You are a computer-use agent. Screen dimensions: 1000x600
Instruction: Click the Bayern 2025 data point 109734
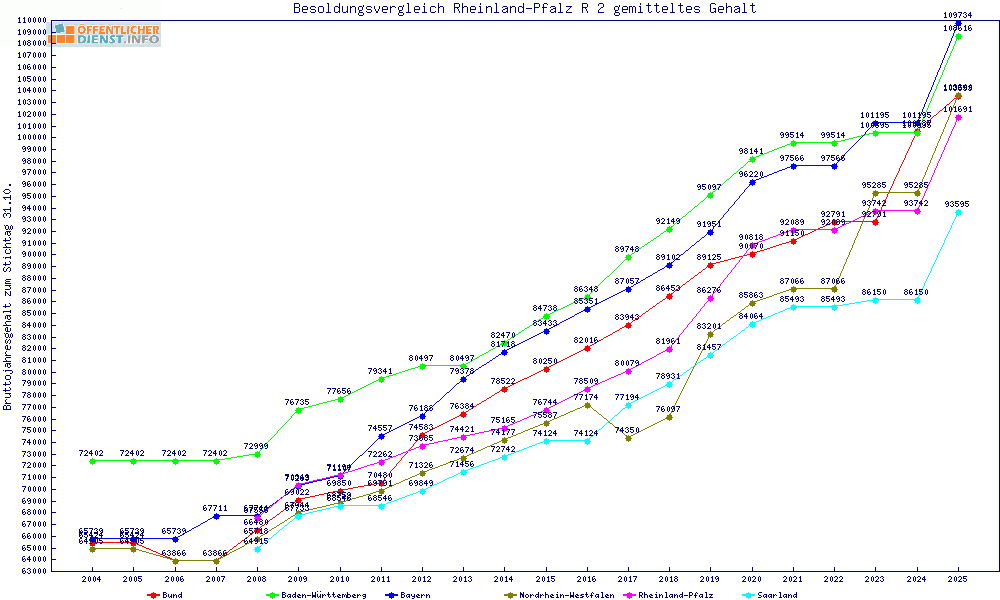click(x=958, y=23)
